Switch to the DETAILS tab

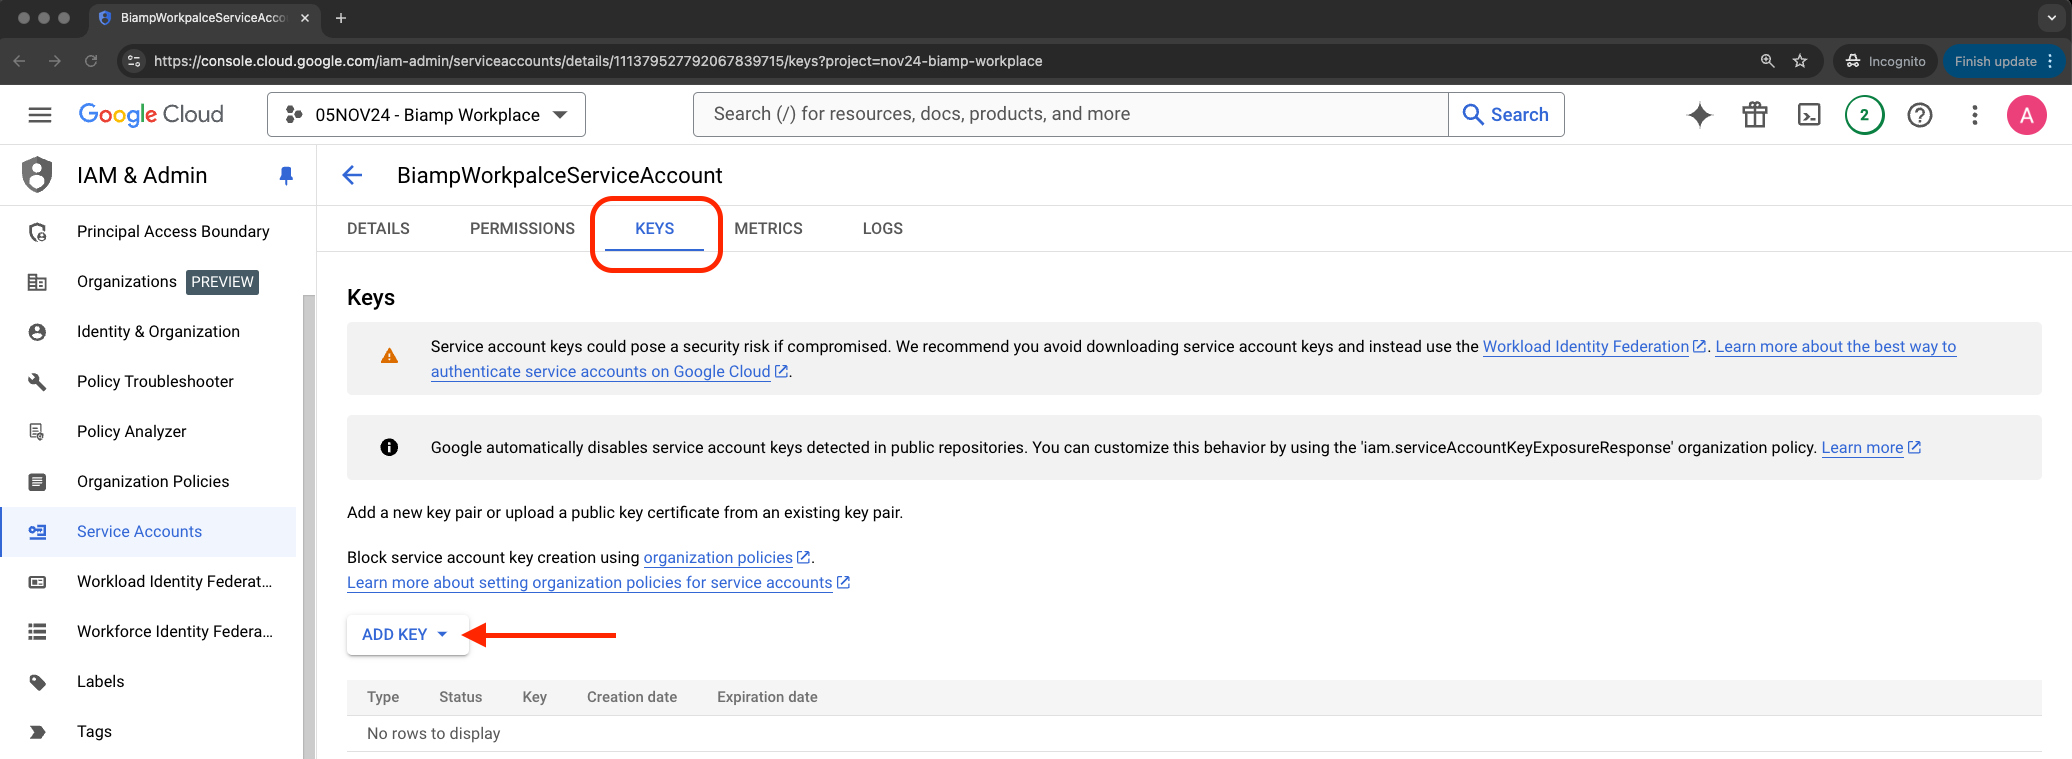[x=378, y=229]
